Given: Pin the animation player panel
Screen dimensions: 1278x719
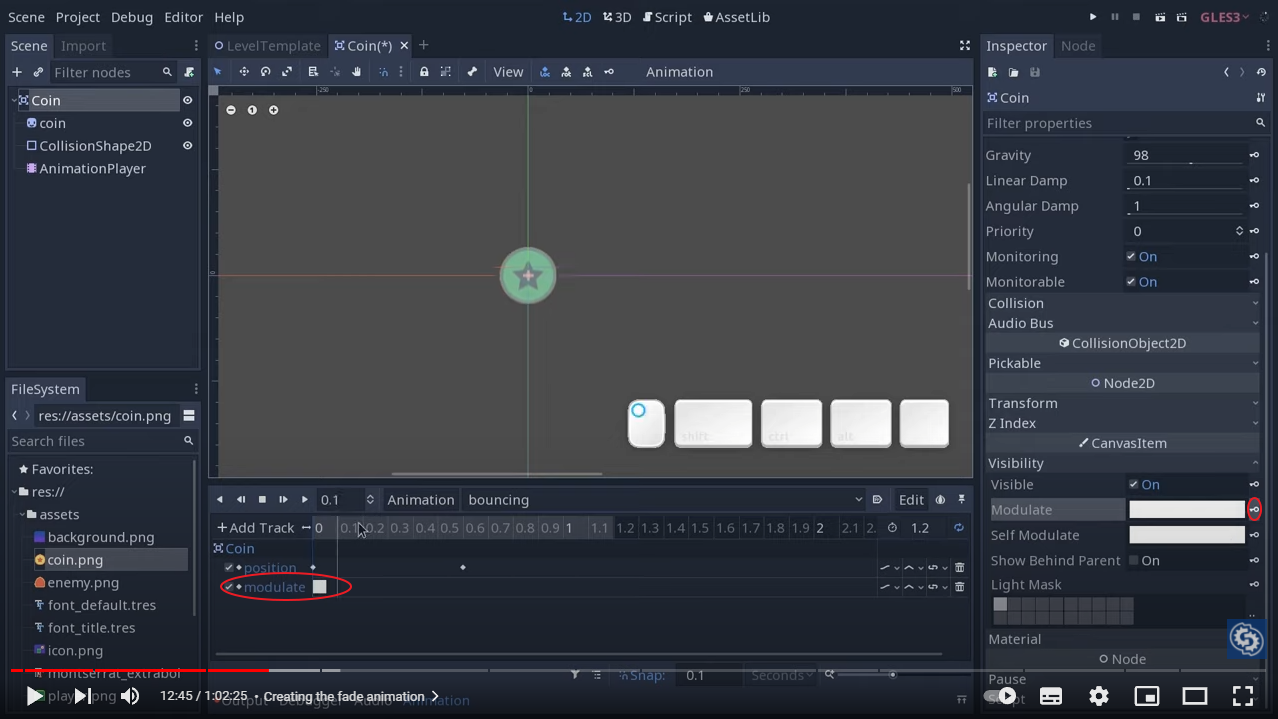Looking at the screenshot, I should tap(962, 500).
